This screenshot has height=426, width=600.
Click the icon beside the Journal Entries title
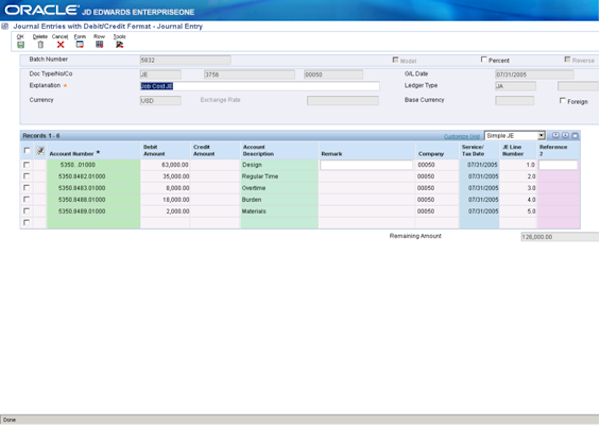click(x=5, y=26)
